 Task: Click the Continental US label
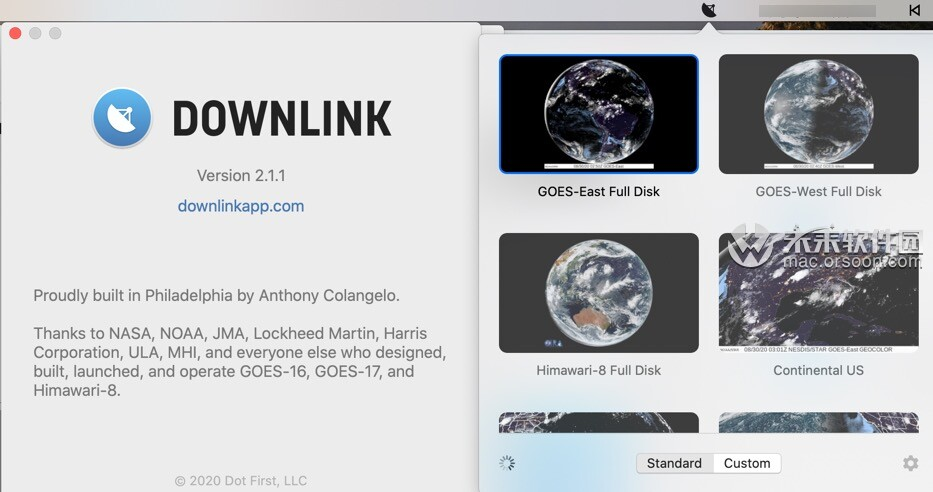click(819, 370)
